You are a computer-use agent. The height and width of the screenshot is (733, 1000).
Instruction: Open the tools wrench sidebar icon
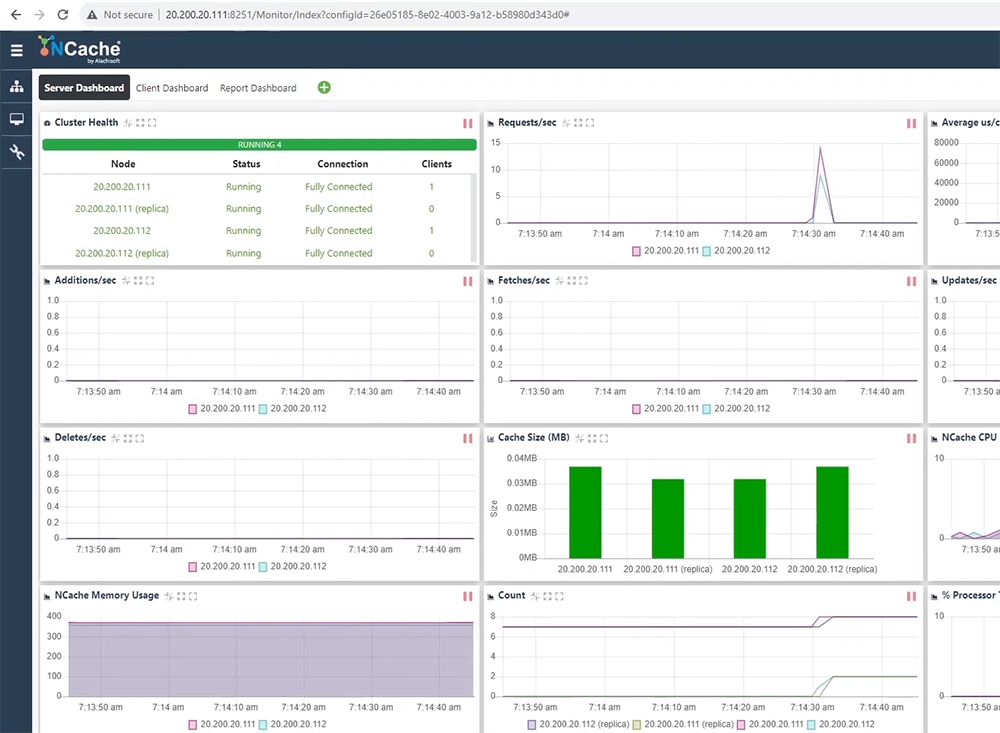(x=17, y=152)
